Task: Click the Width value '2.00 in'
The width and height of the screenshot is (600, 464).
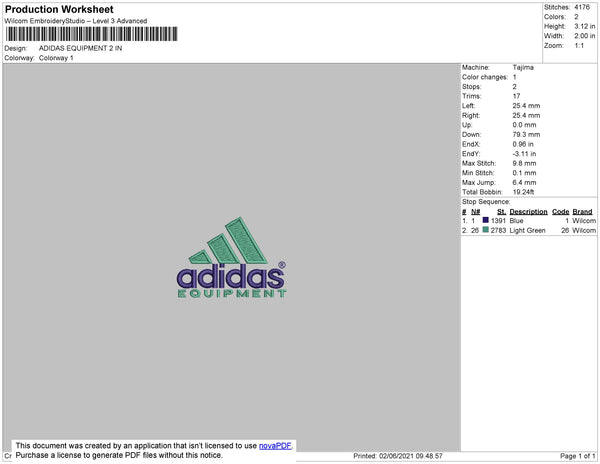Action: 585,36
